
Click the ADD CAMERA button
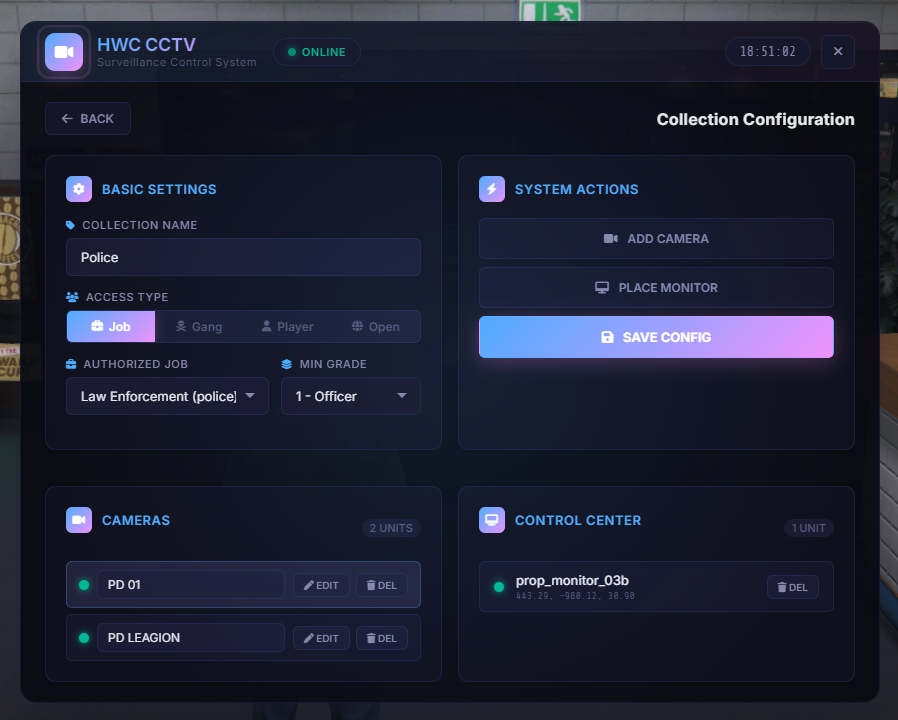656,239
